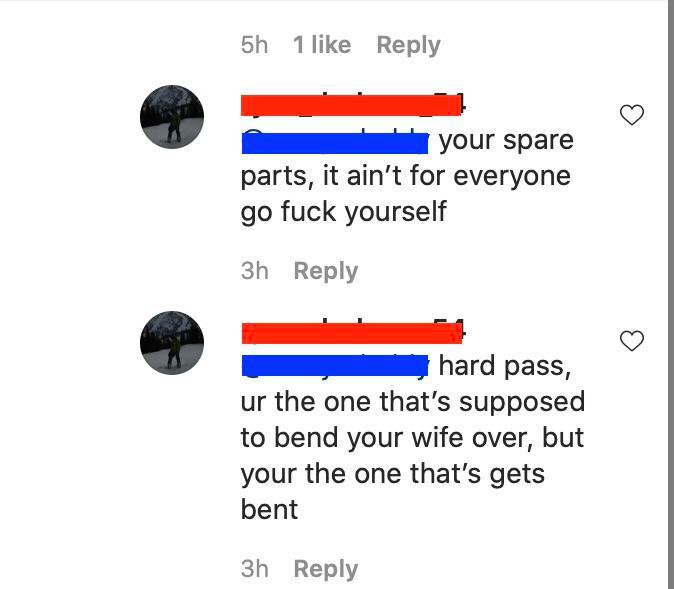Image resolution: width=674 pixels, height=589 pixels.
Task: Reply to the "your spare parts" comment
Action: (x=325, y=271)
